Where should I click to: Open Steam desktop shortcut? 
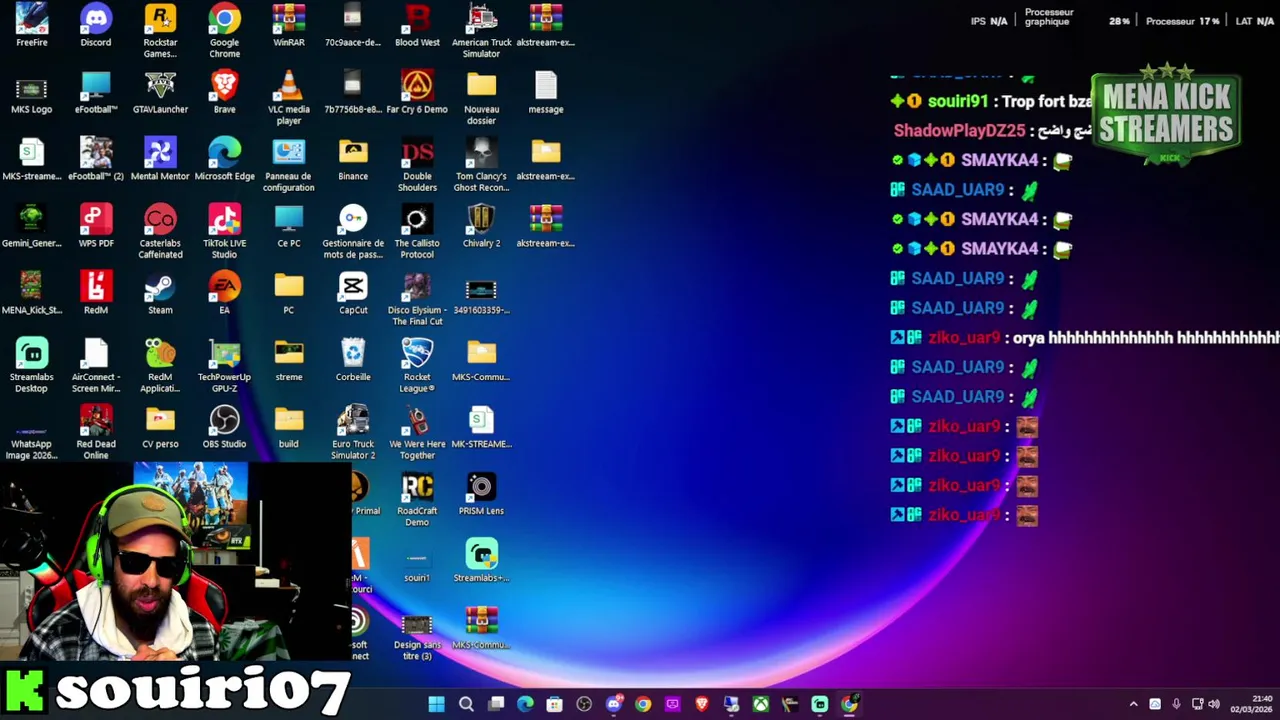coord(160,293)
